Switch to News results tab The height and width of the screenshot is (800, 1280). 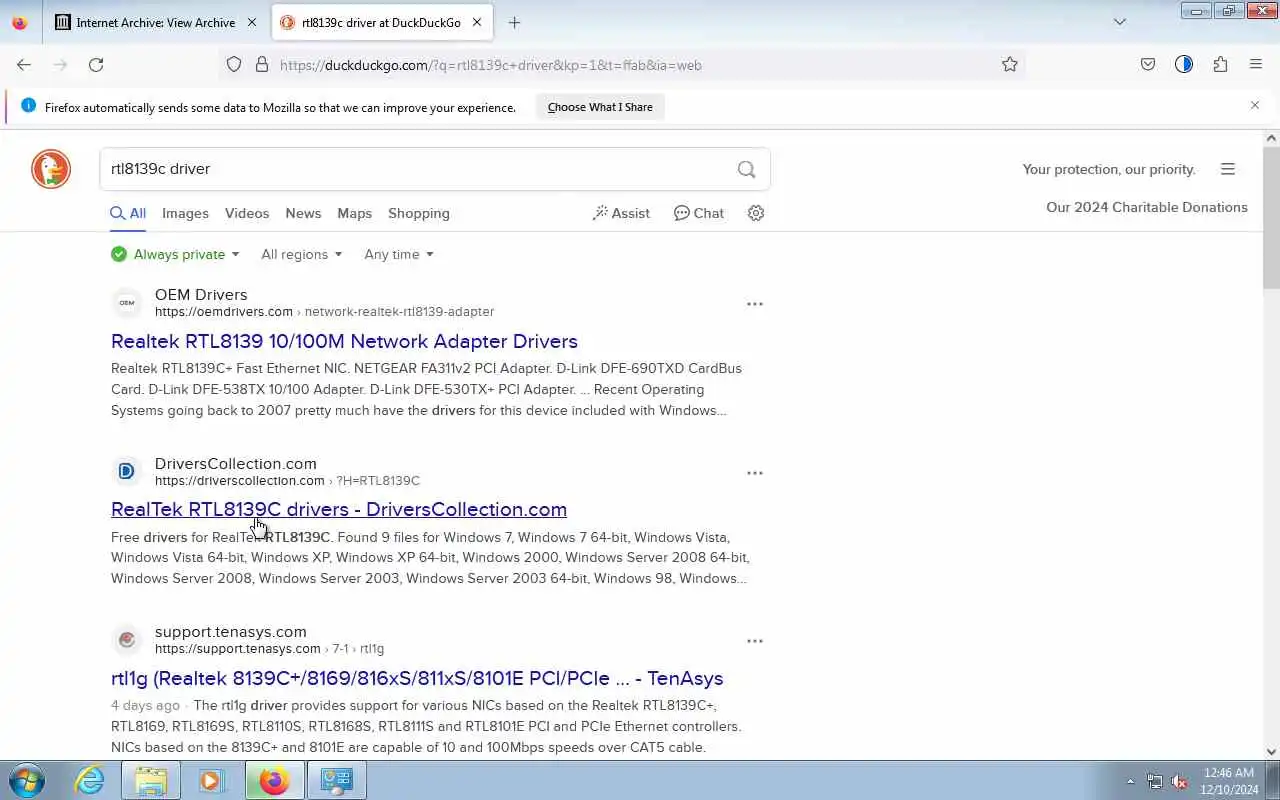tap(303, 213)
